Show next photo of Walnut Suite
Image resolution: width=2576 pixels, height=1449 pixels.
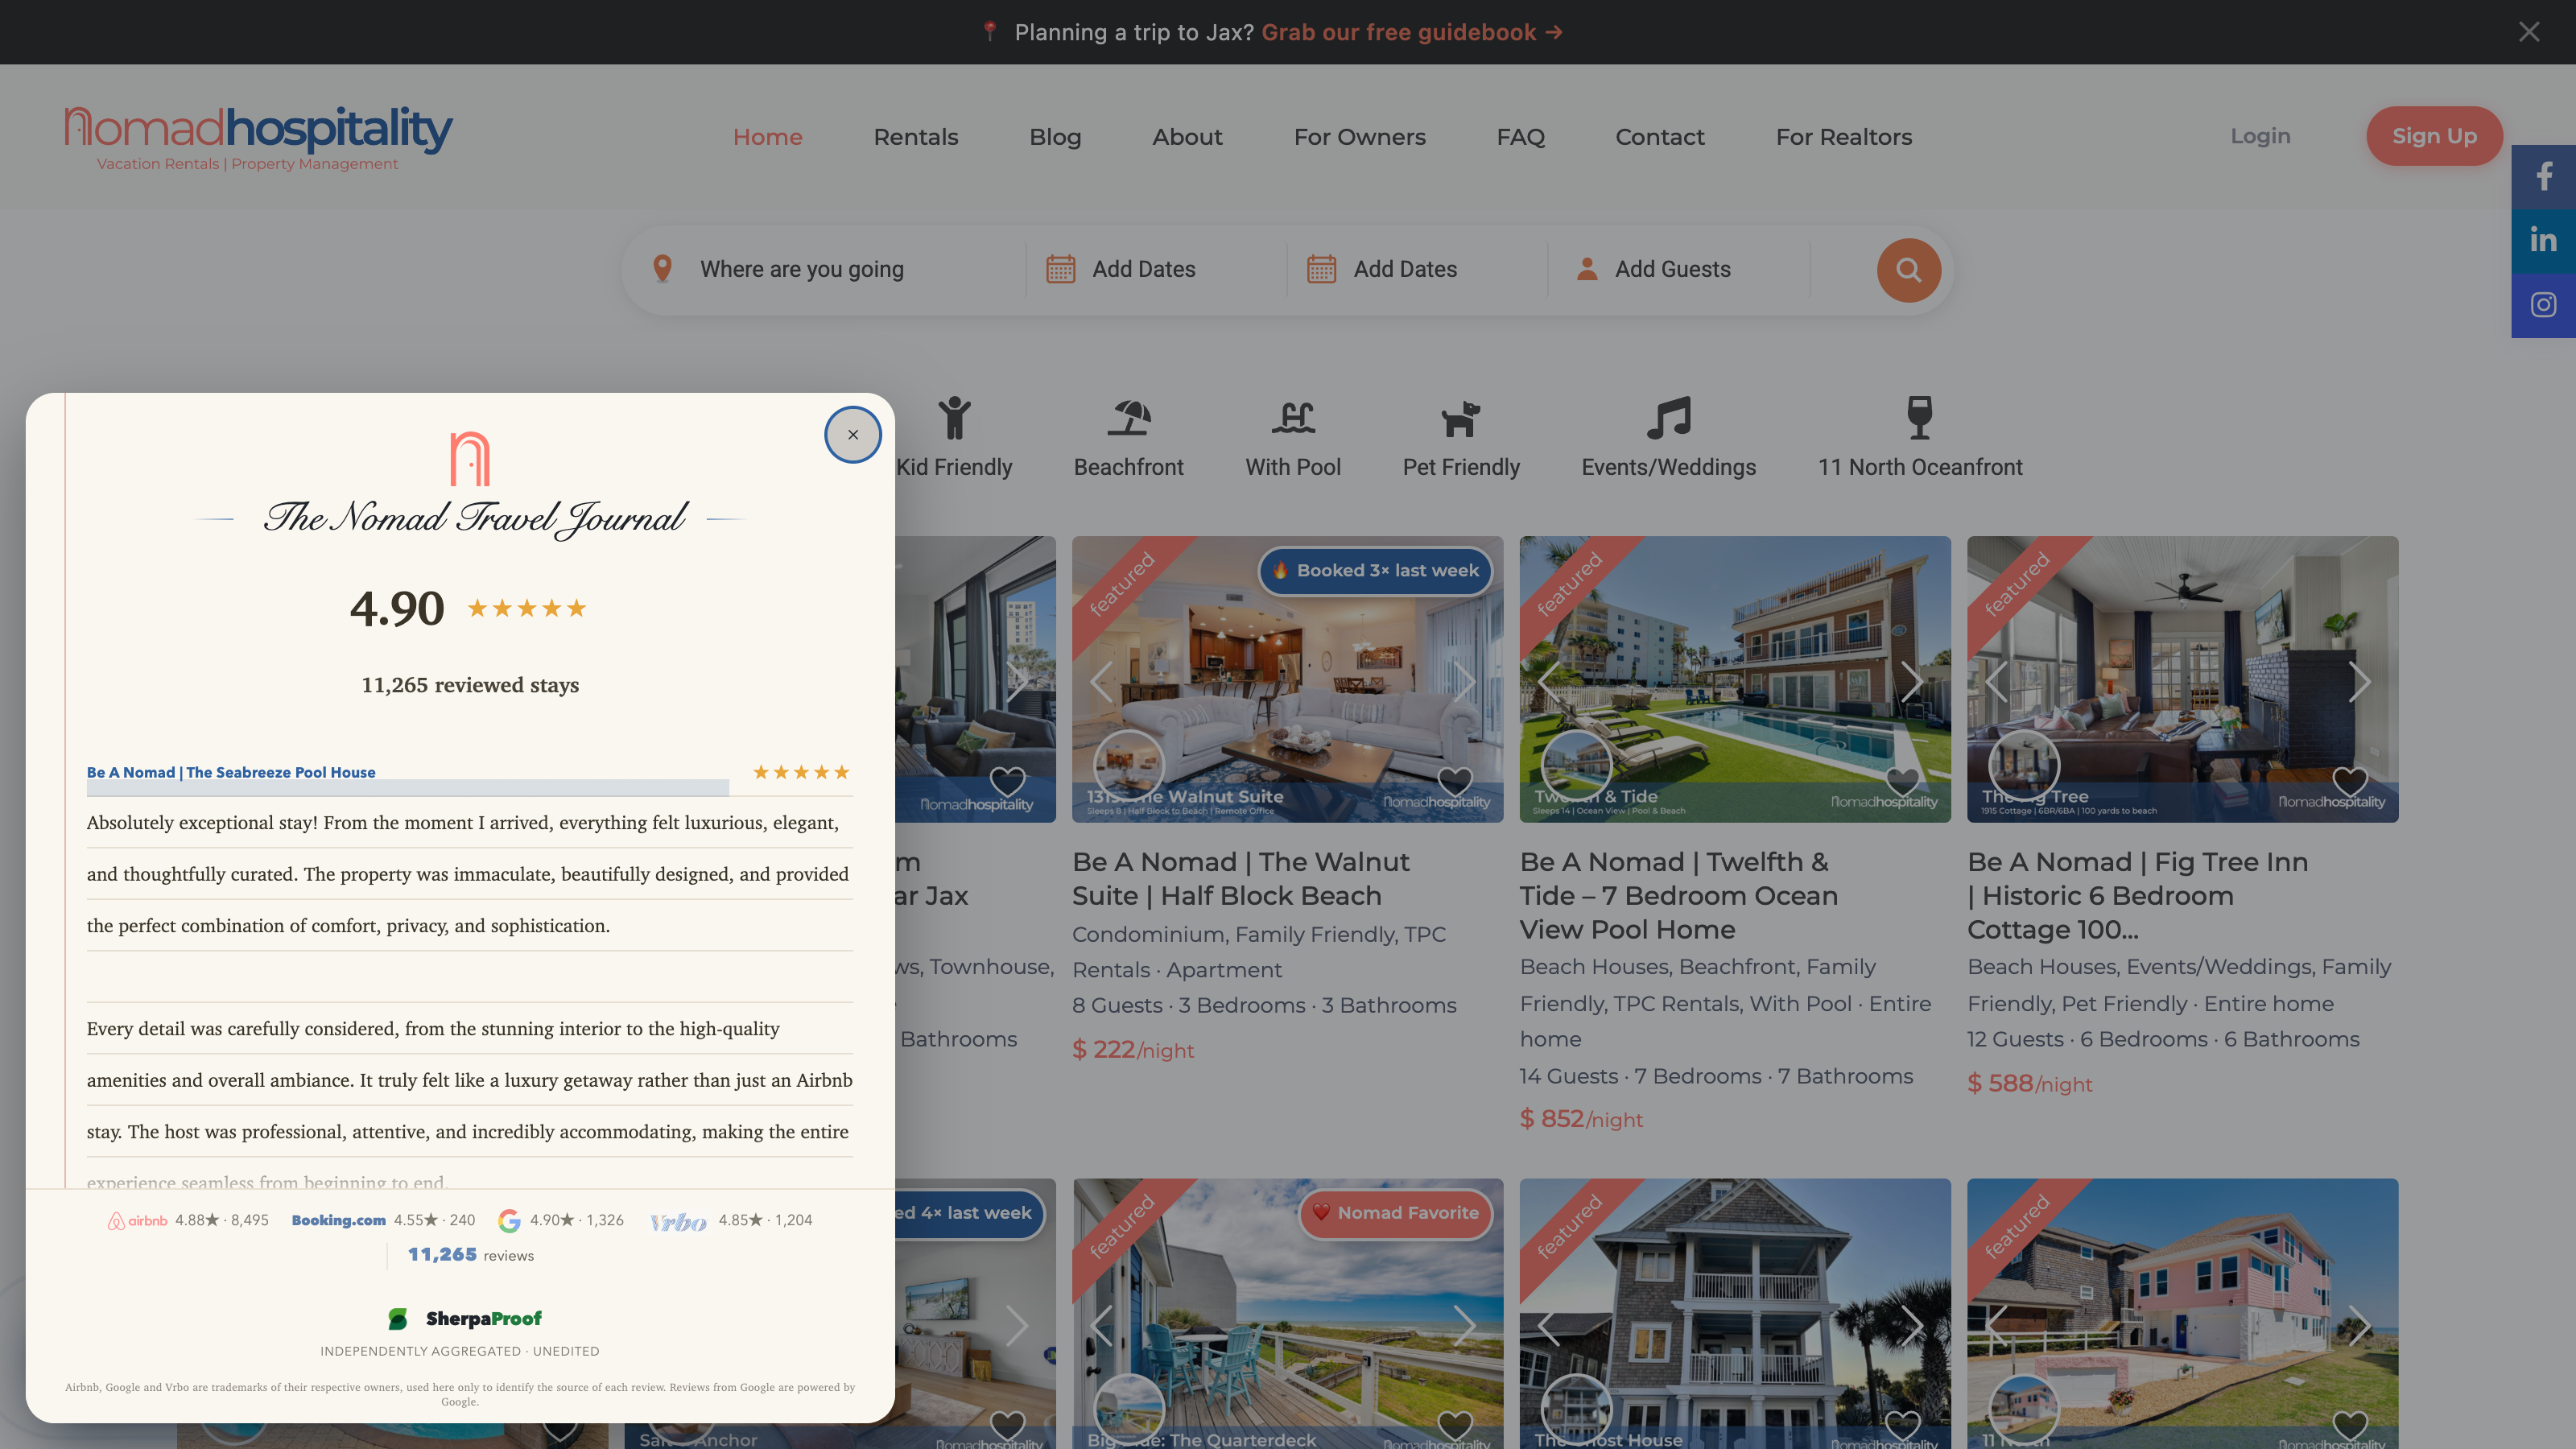click(x=1464, y=682)
